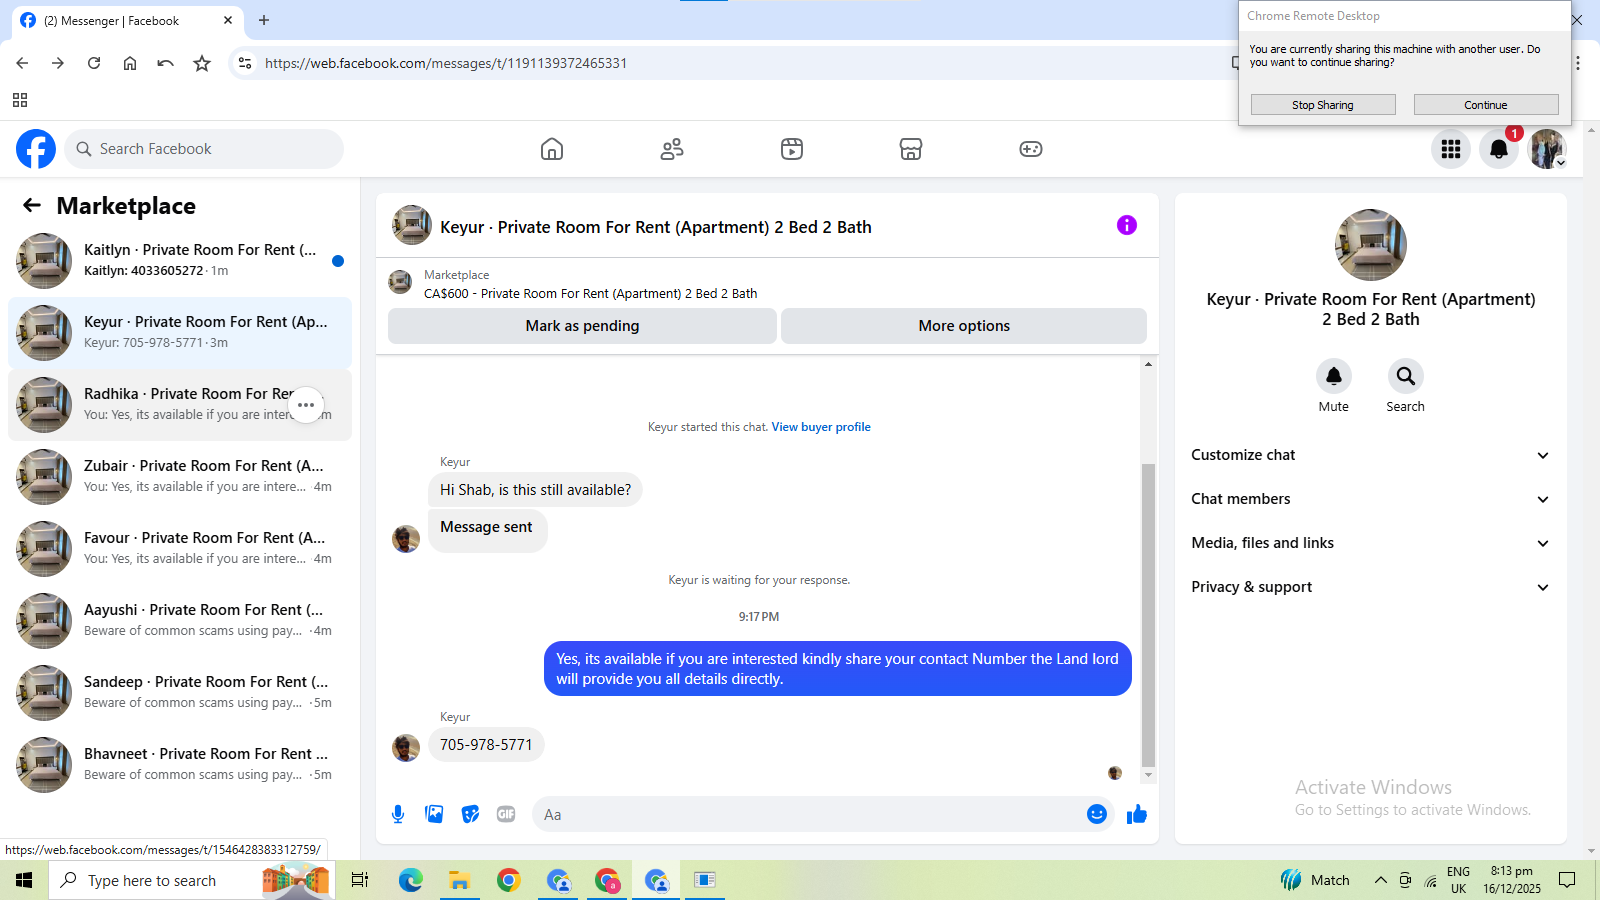Open the Kaitlyn conversation

pos(180,261)
